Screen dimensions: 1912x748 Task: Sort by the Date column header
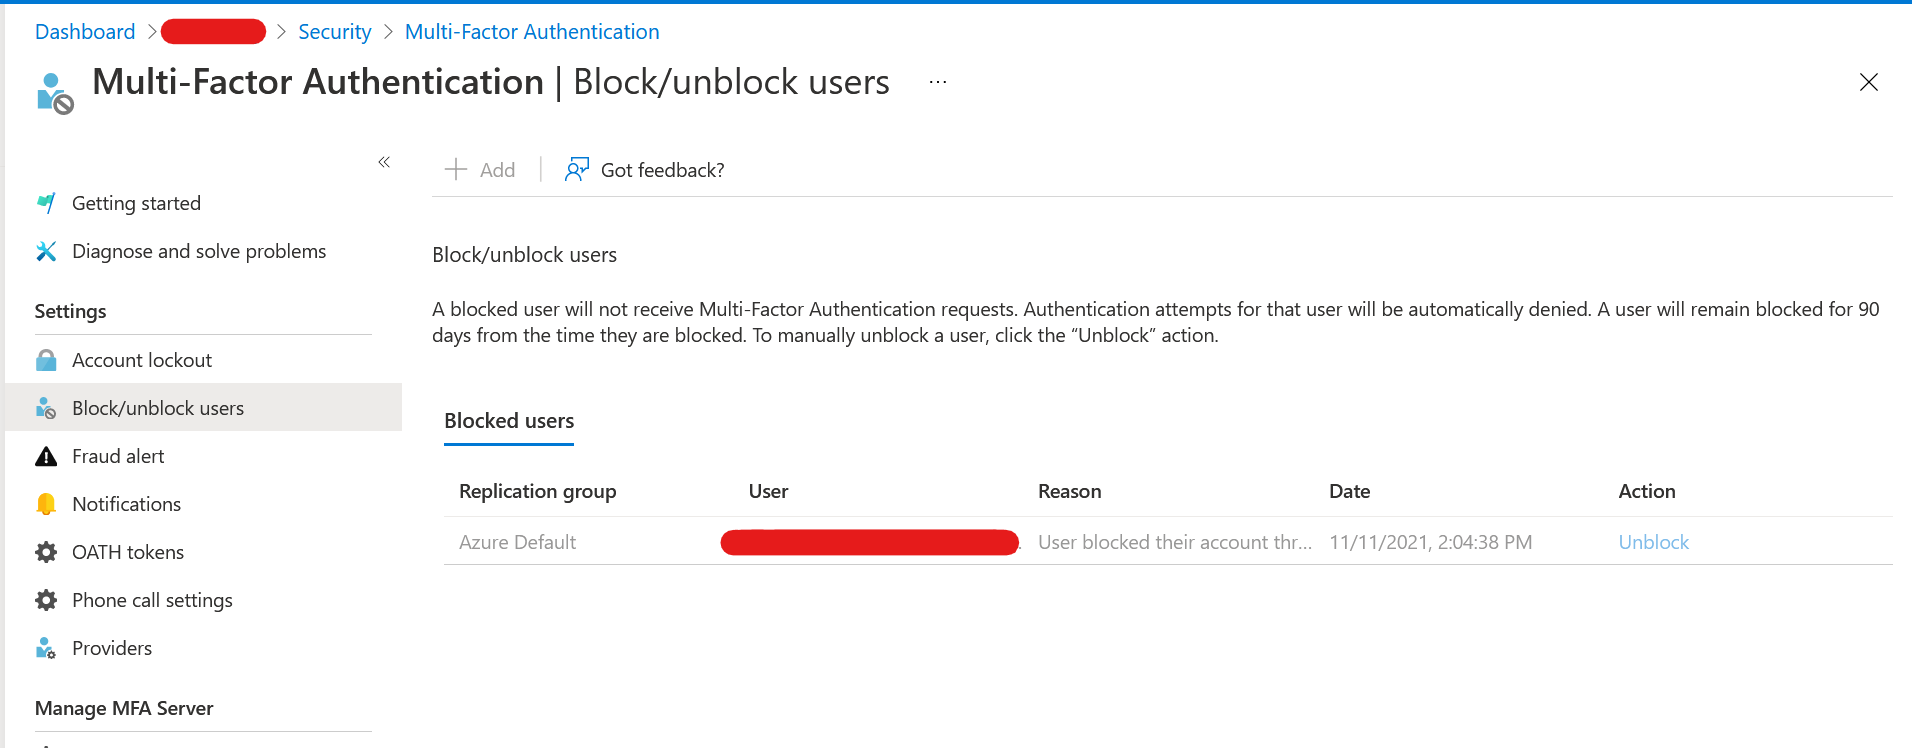(1349, 491)
